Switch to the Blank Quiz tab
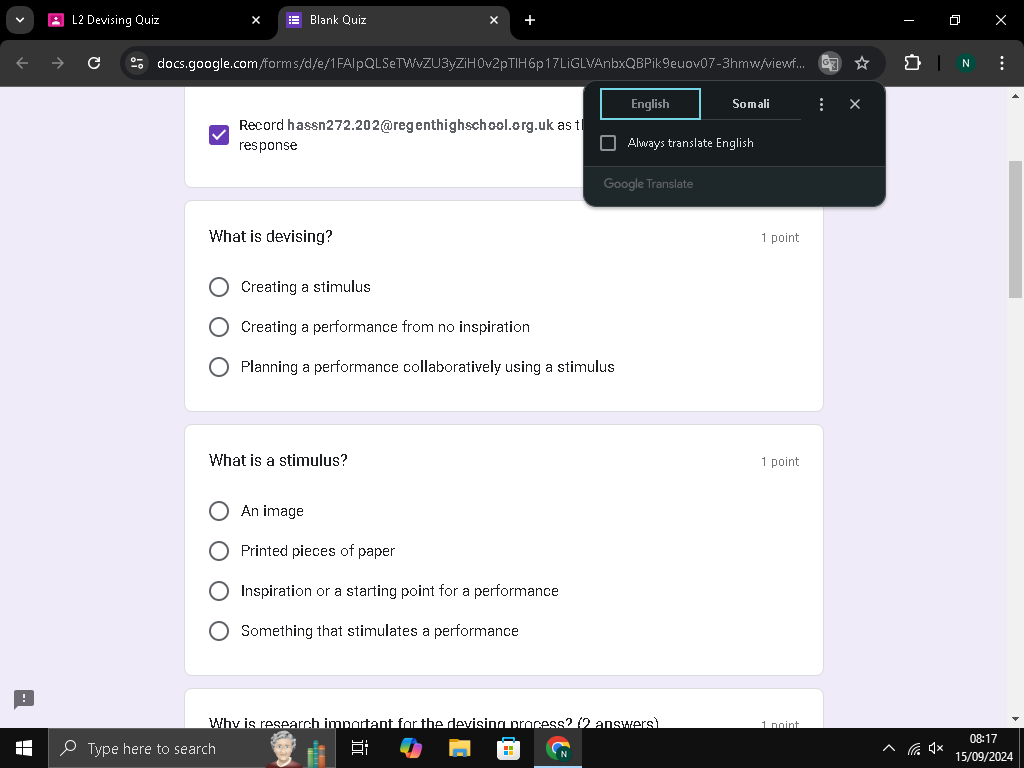 pos(394,20)
